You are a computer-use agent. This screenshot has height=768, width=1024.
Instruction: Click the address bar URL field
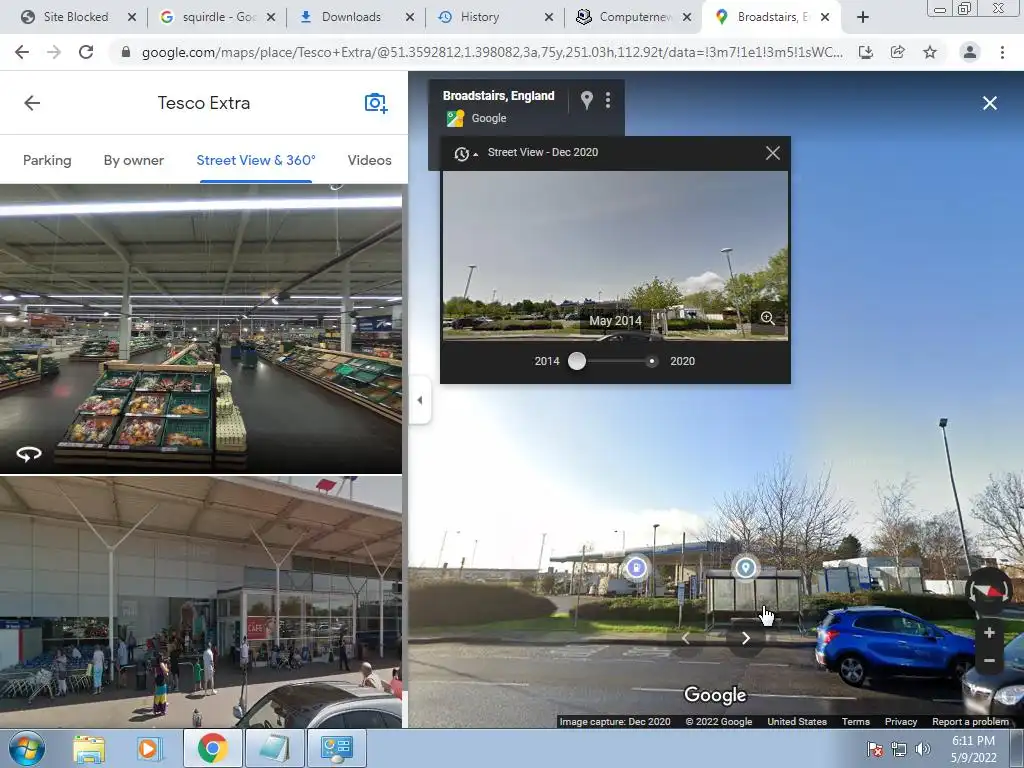coord(491,52)
